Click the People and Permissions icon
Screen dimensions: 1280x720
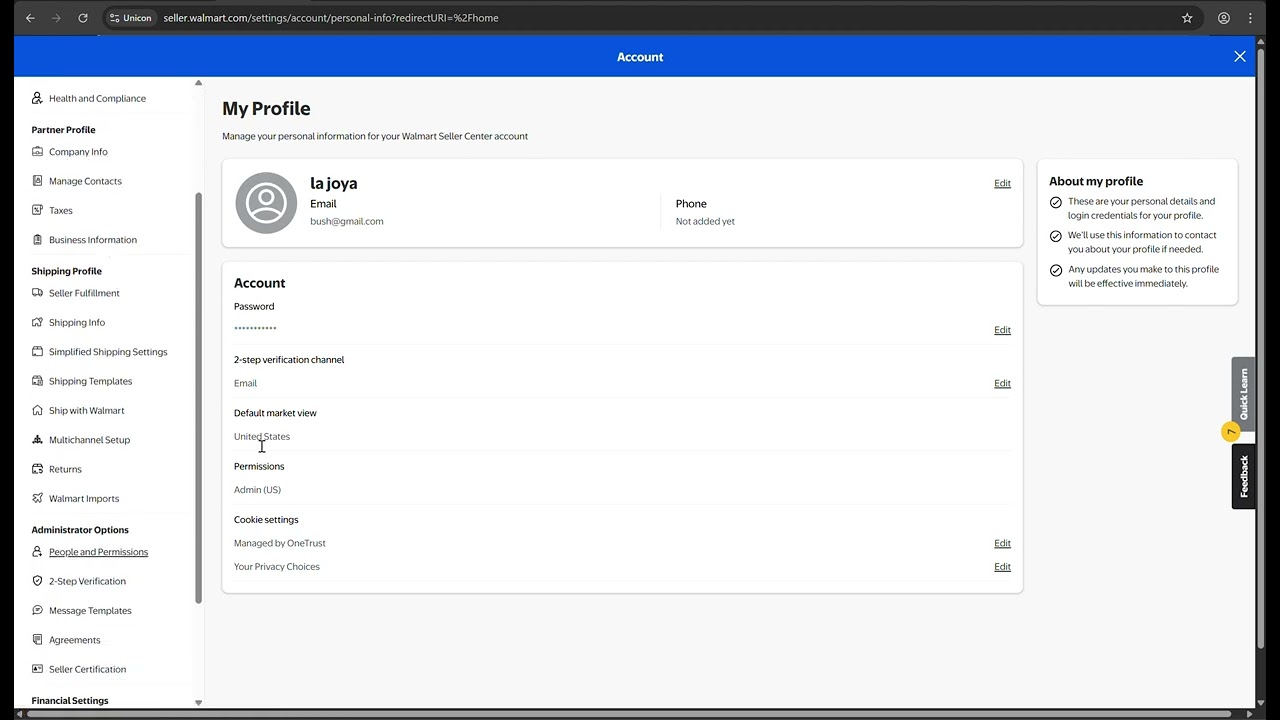tap(38, 552)
